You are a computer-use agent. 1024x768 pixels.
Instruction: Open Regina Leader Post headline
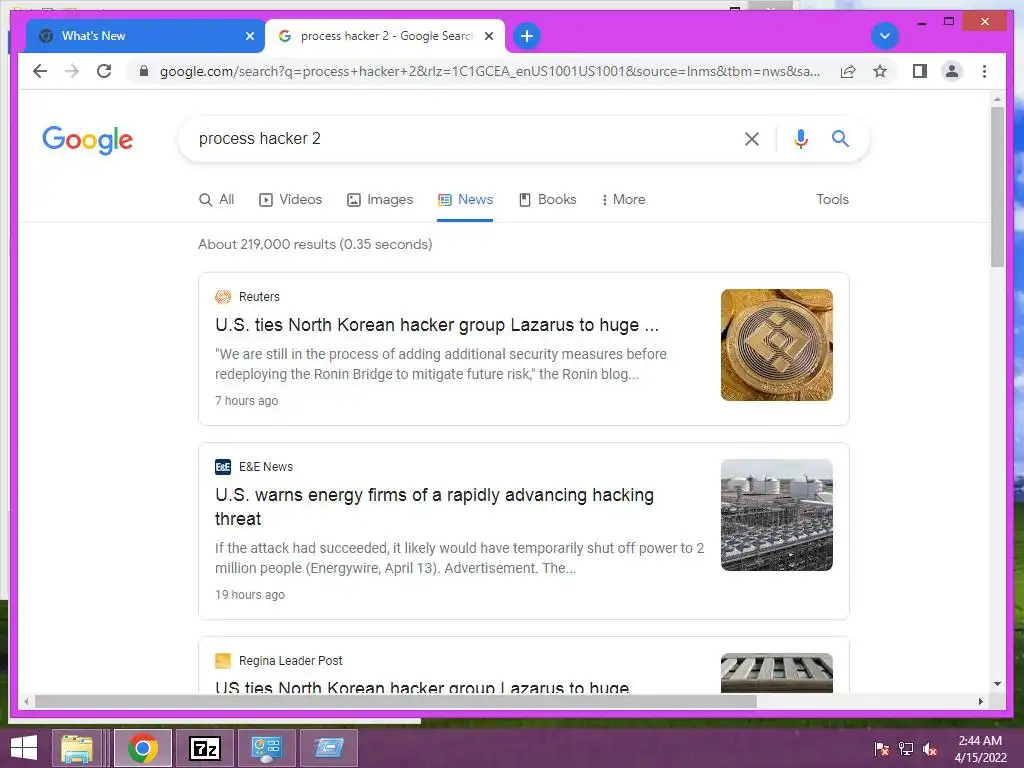click(x=422, y=686)
